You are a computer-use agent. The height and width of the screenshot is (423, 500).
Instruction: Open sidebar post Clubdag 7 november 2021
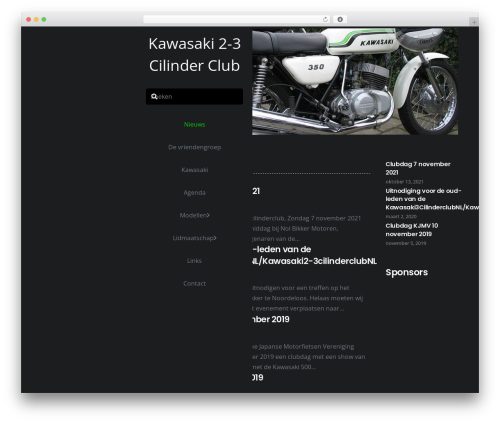click(x=418, y=168)
